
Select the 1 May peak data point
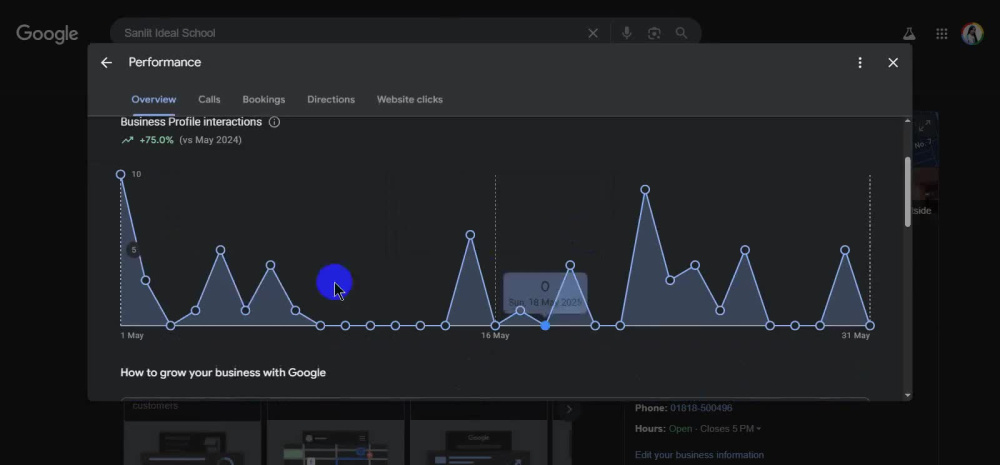[x=121, y=174]
